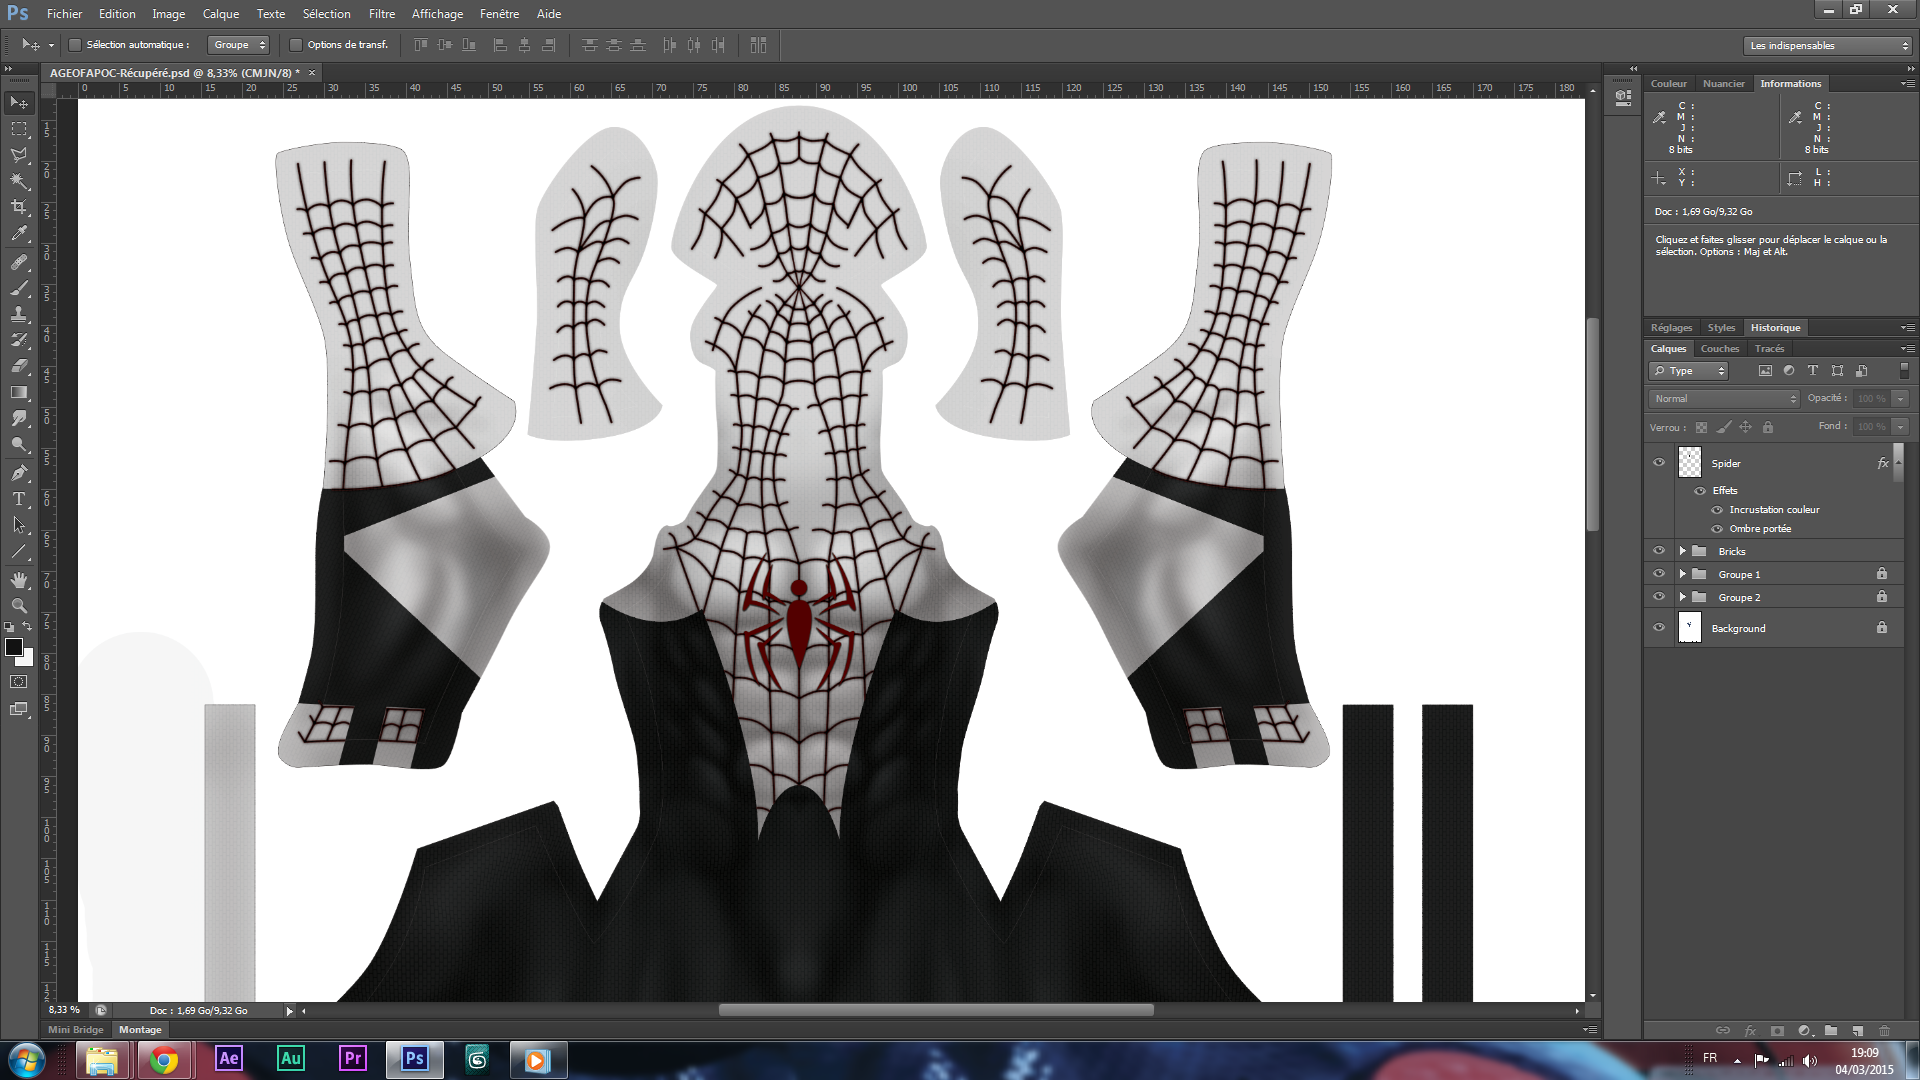Collapse Spider layer effects list
Image resolution: width=1920 pixels, height=1080 pixels.
pyautogui.click(x=1898, y=463)
